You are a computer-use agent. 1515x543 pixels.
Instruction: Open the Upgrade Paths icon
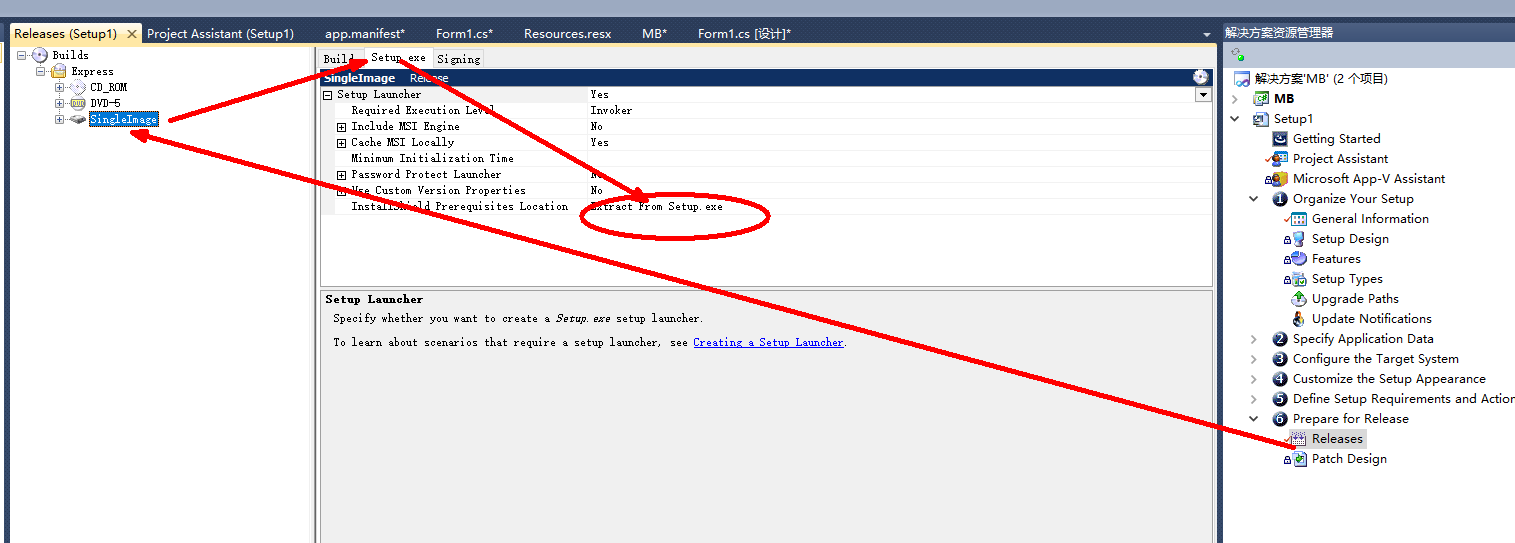coord(1299,298)
